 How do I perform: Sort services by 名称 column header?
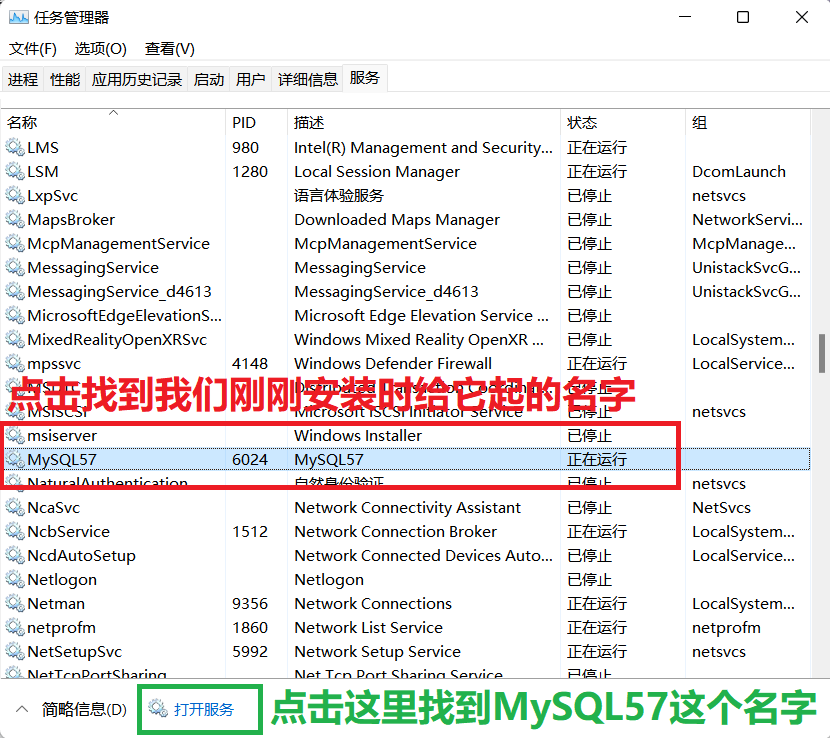(x=113, y=122)
